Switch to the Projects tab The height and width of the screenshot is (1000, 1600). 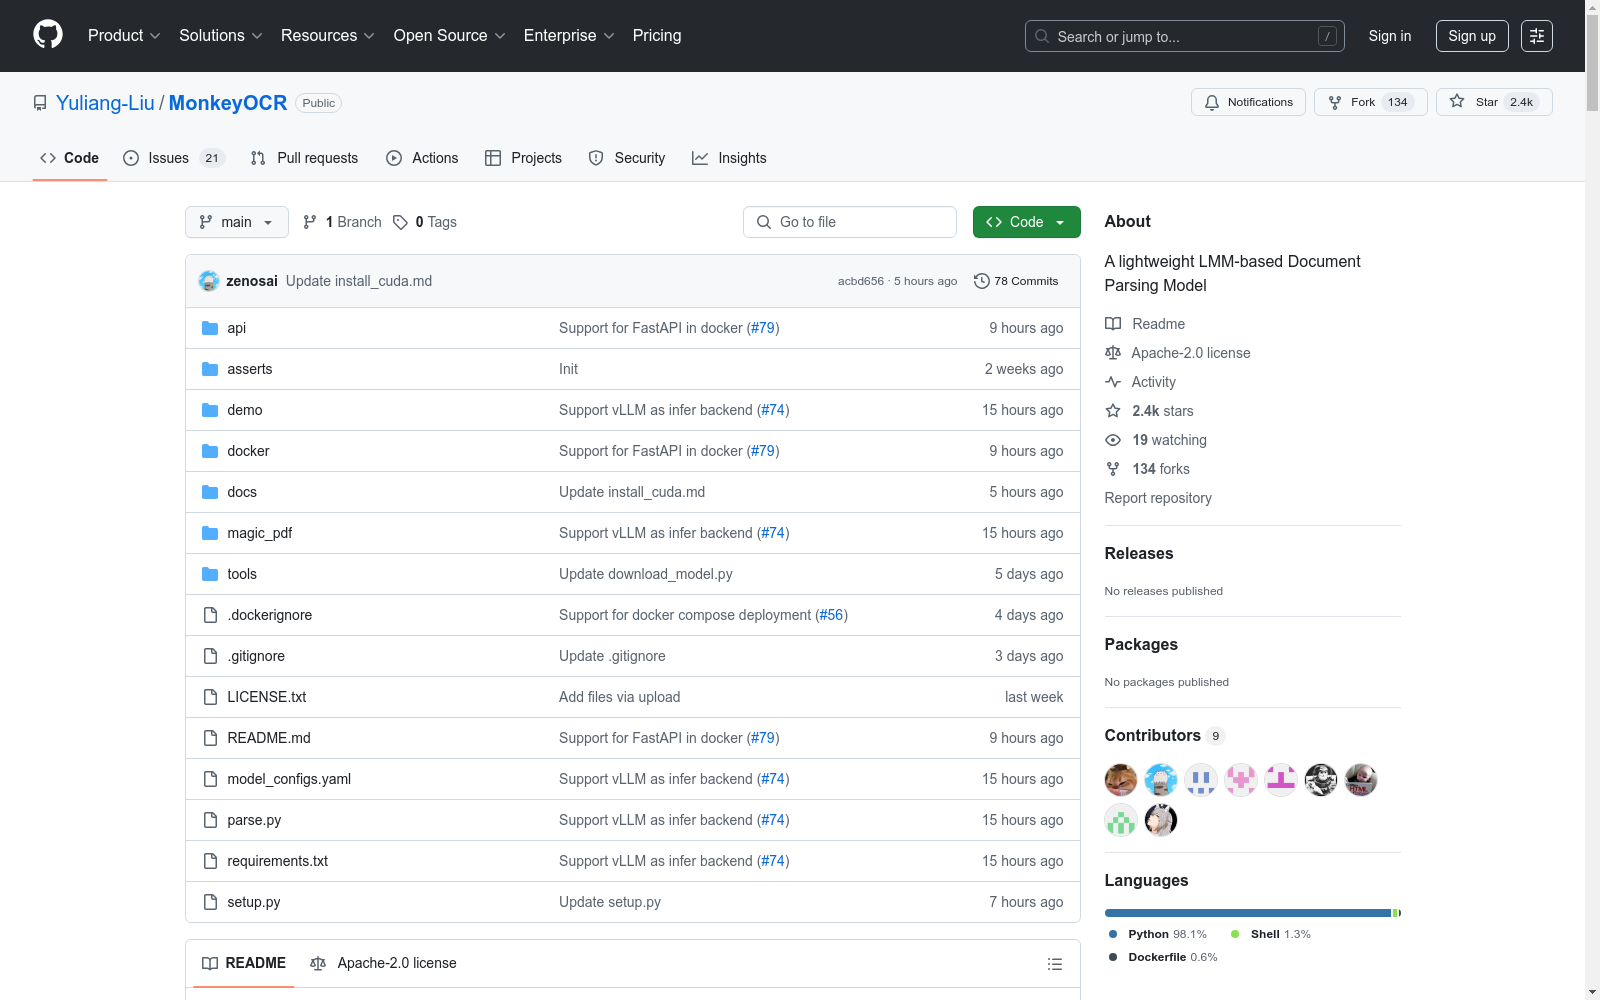[523, 158]
